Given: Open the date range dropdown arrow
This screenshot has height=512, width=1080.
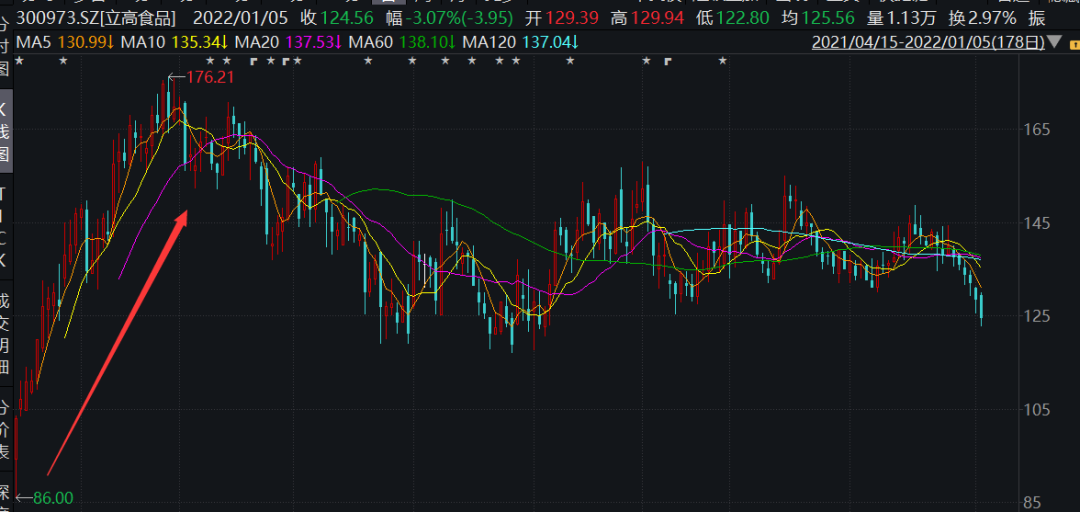Looking at the screenshot, I should point(1055,43).
